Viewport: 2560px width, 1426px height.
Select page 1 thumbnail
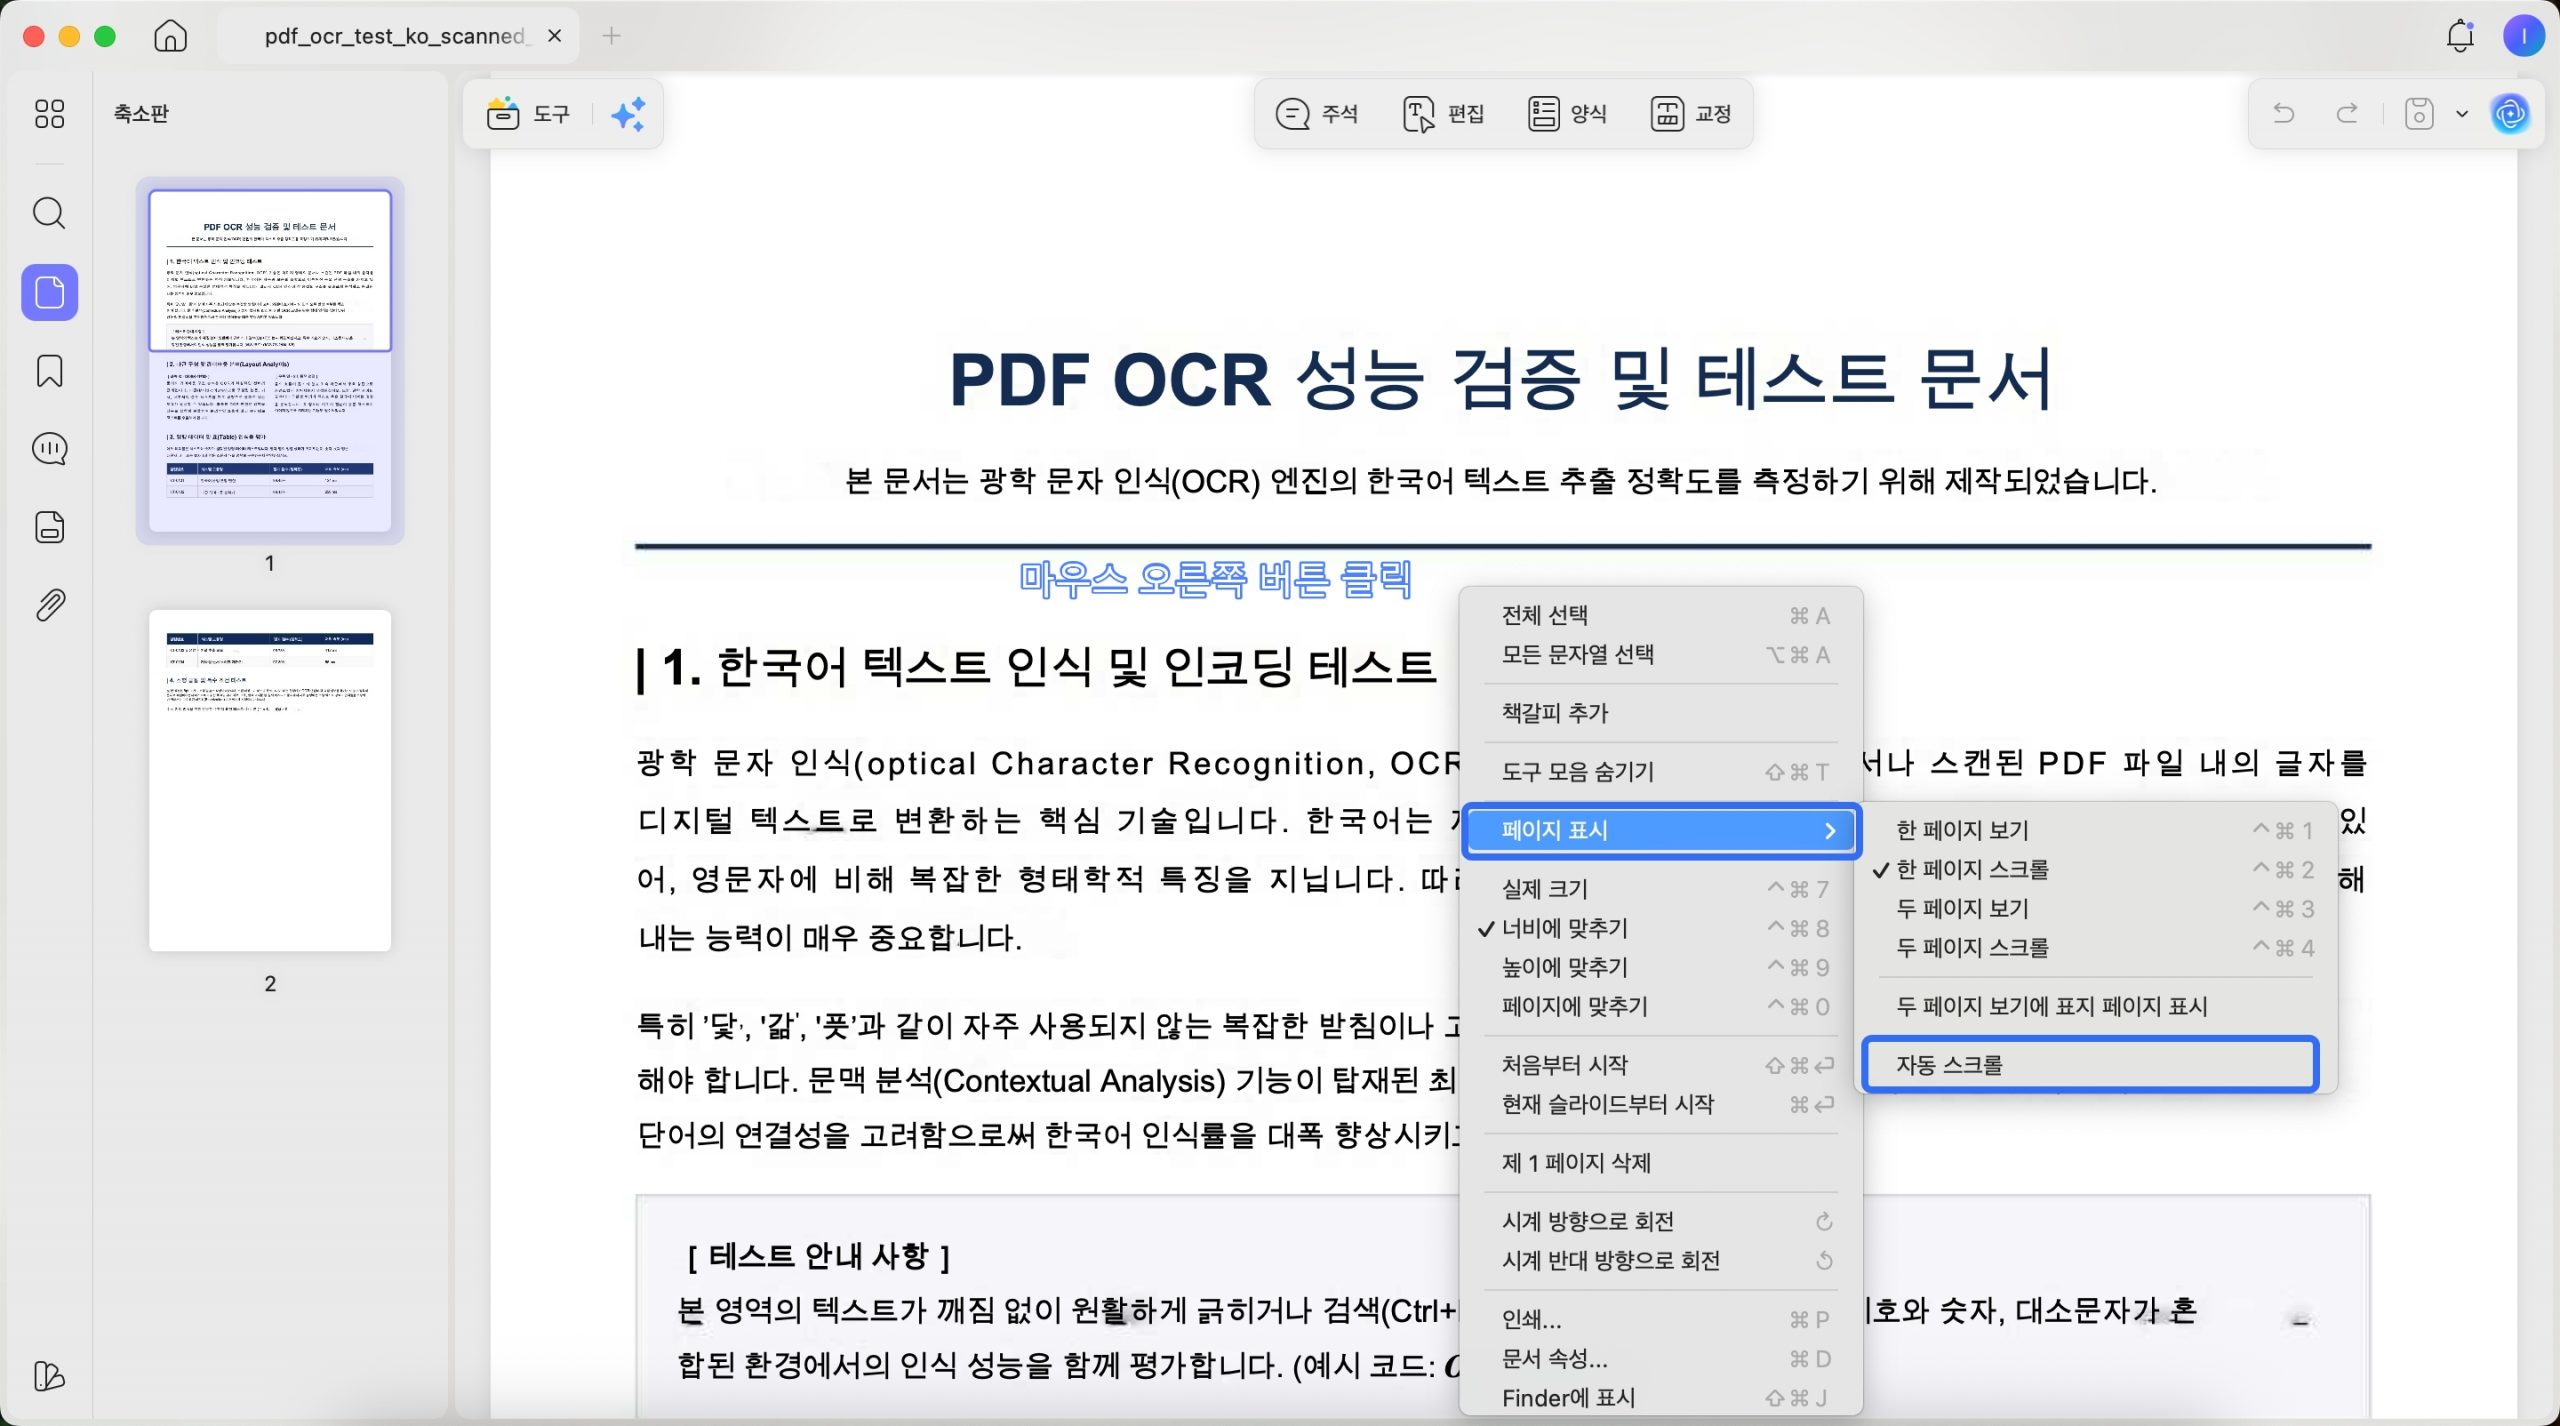(x=270, y=361)
